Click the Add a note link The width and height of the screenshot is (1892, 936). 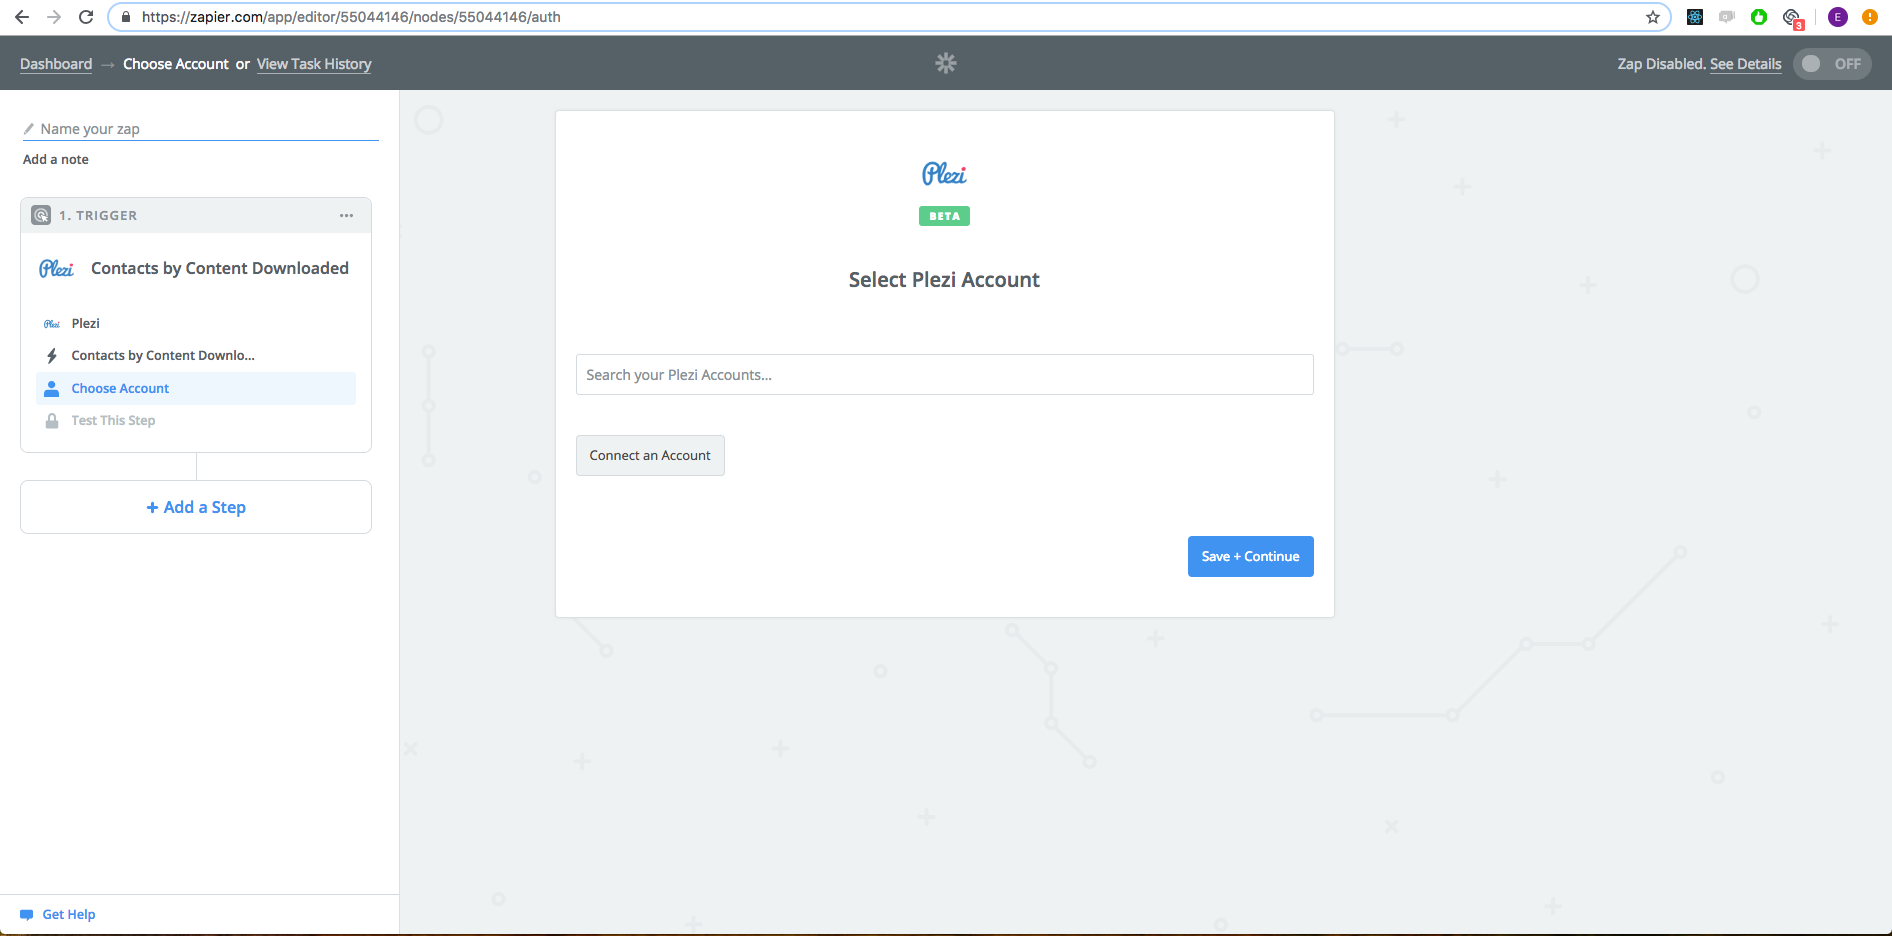(56, 159)
